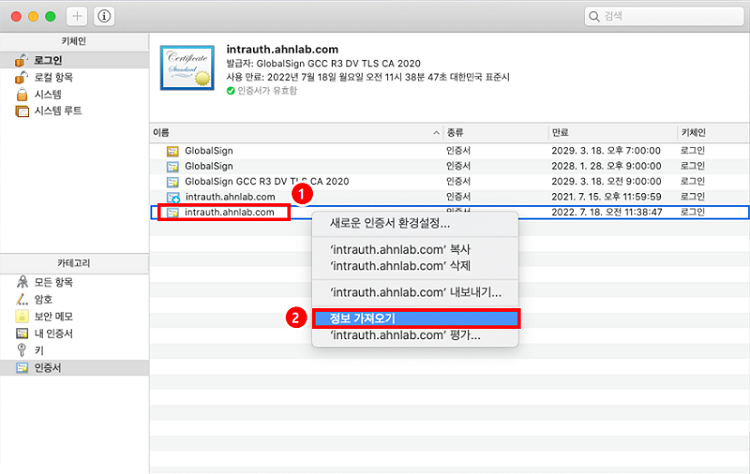
Task: Select GlobalSign row expiring 2028. 1. 28.
Action: 450,166
